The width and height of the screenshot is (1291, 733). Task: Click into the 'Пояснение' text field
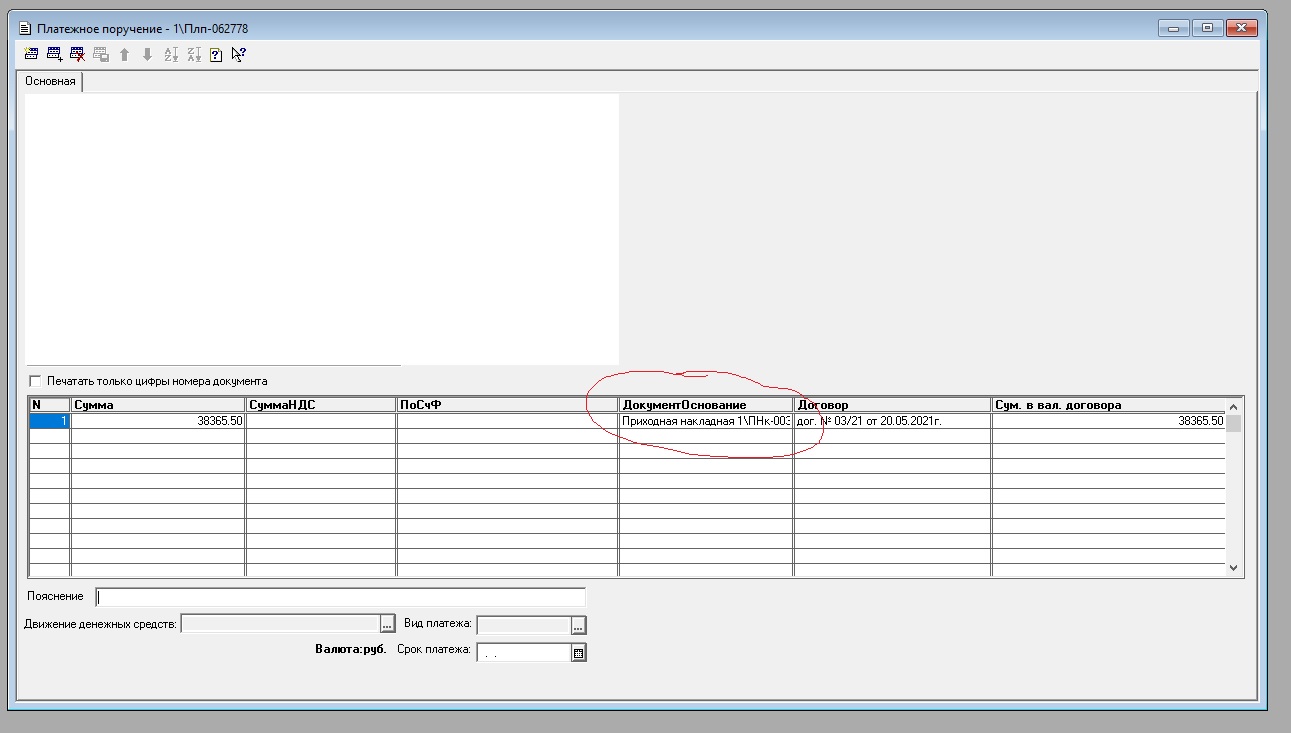pos(340,597)
